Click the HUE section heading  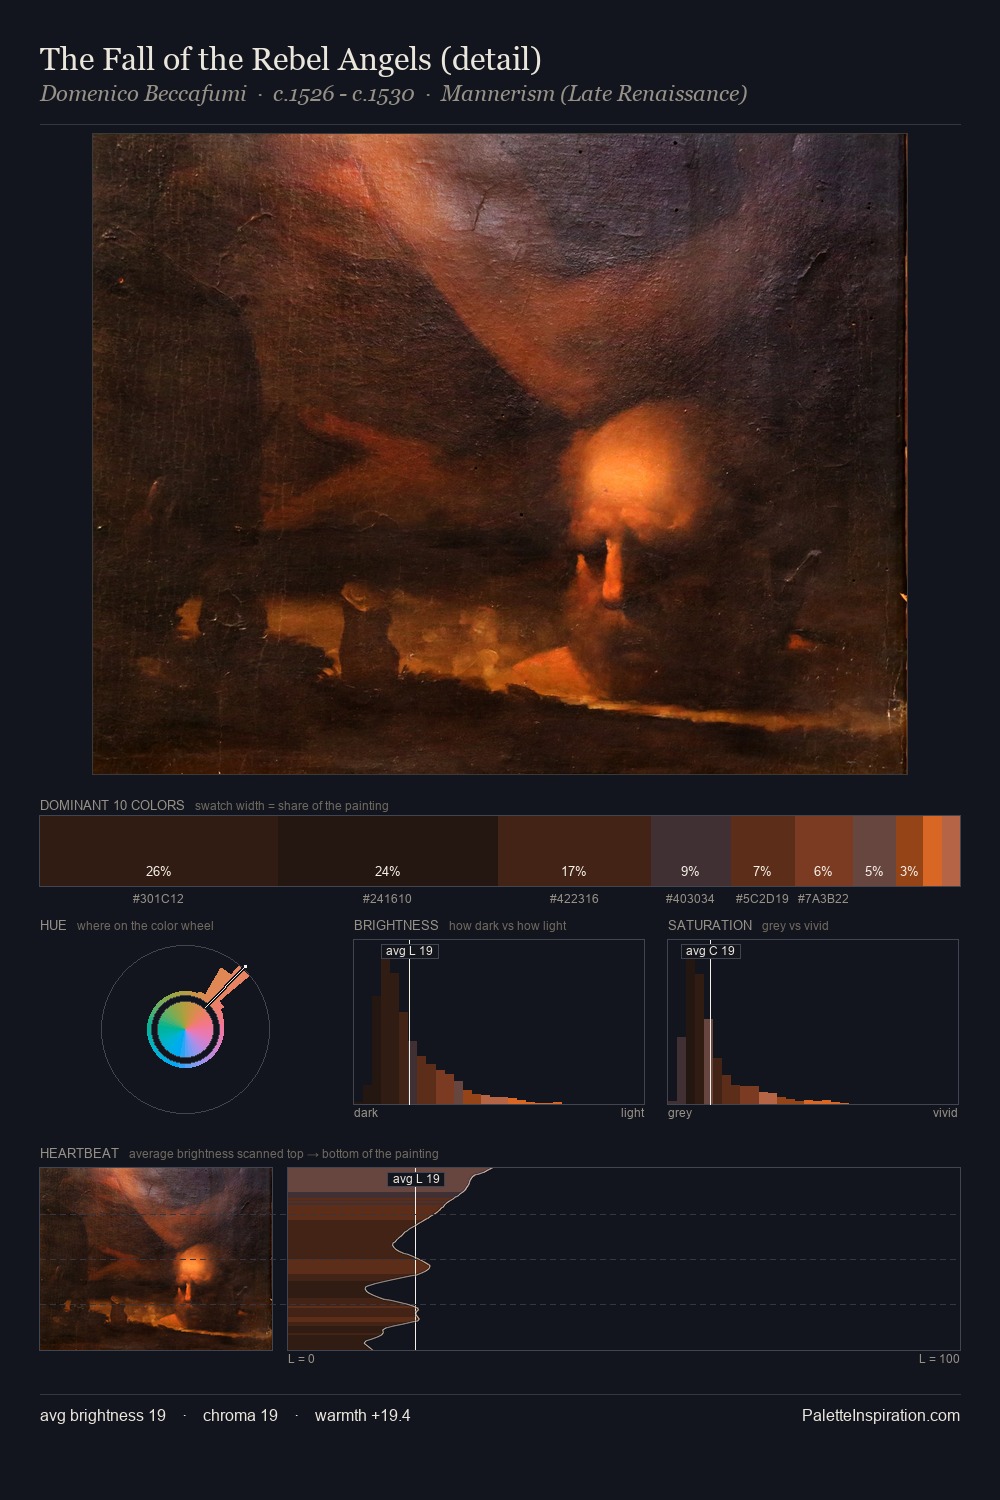click(x=53, y=926)
